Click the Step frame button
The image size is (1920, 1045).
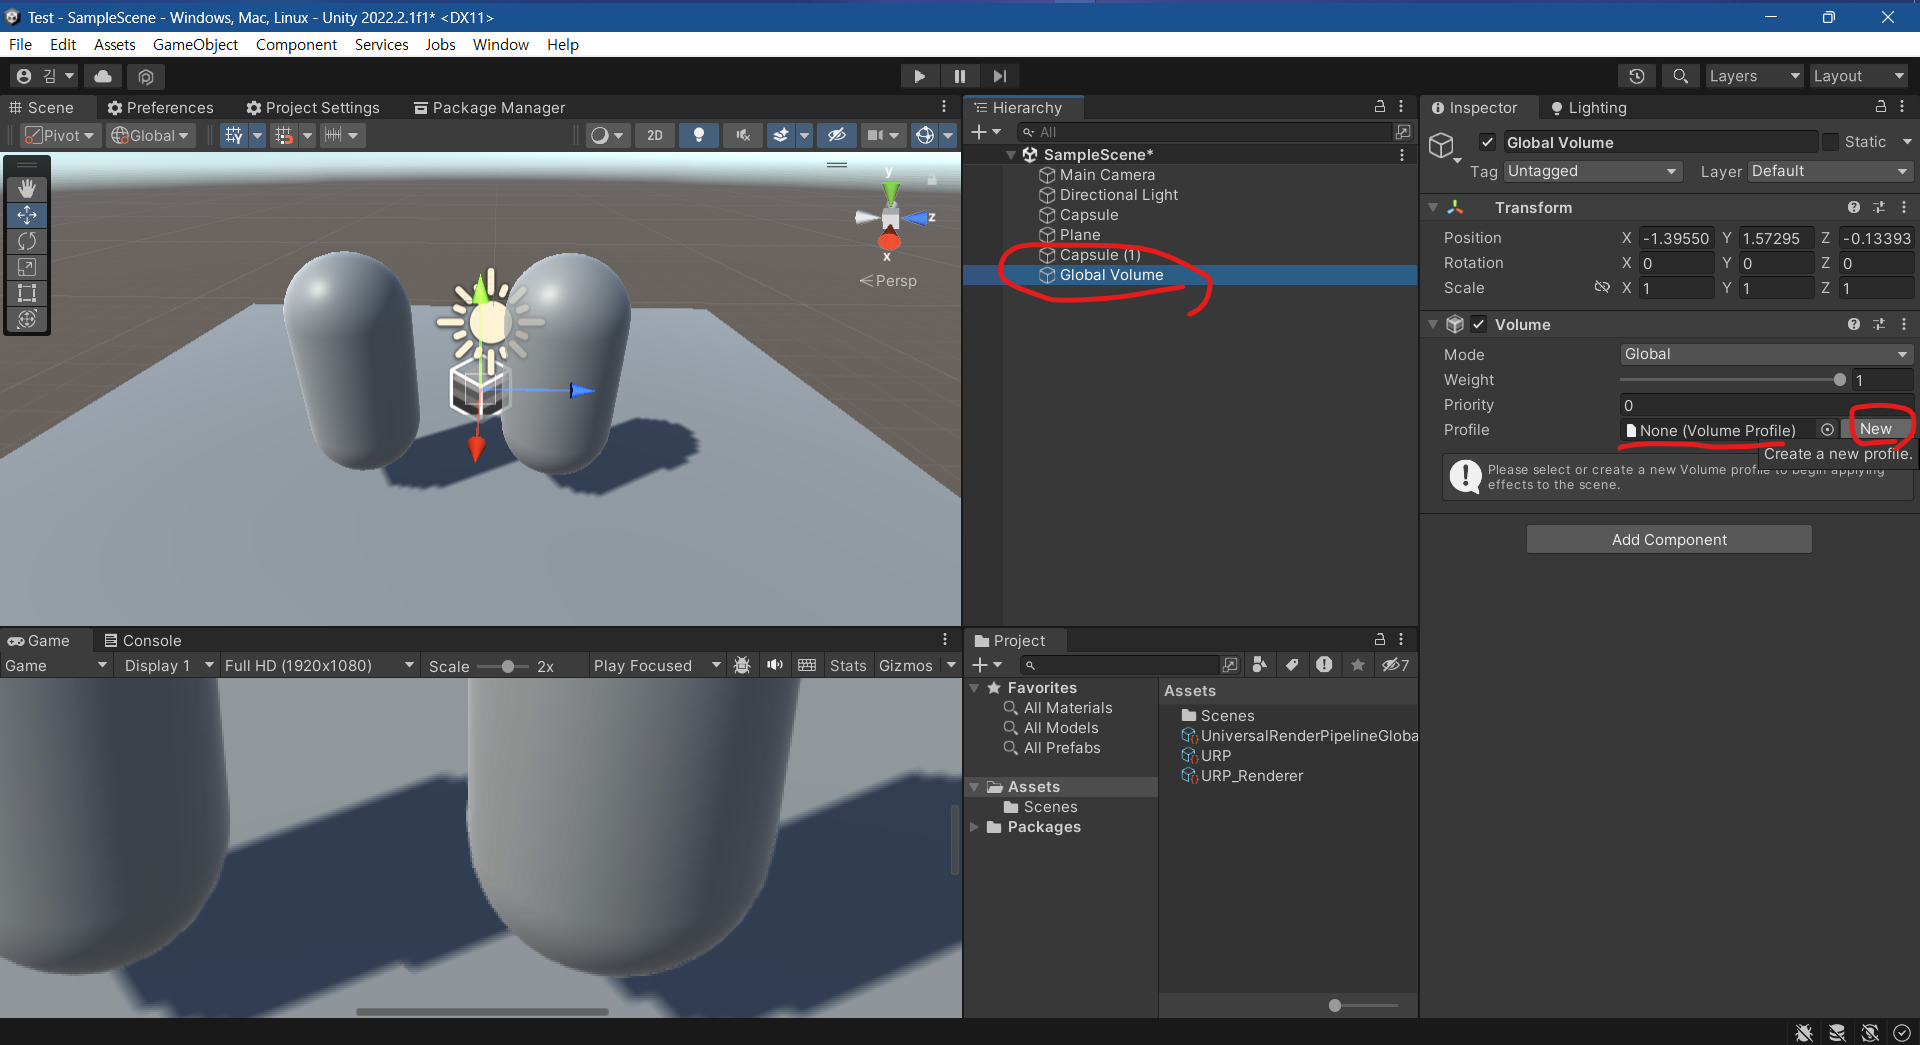coord(1000,76)
